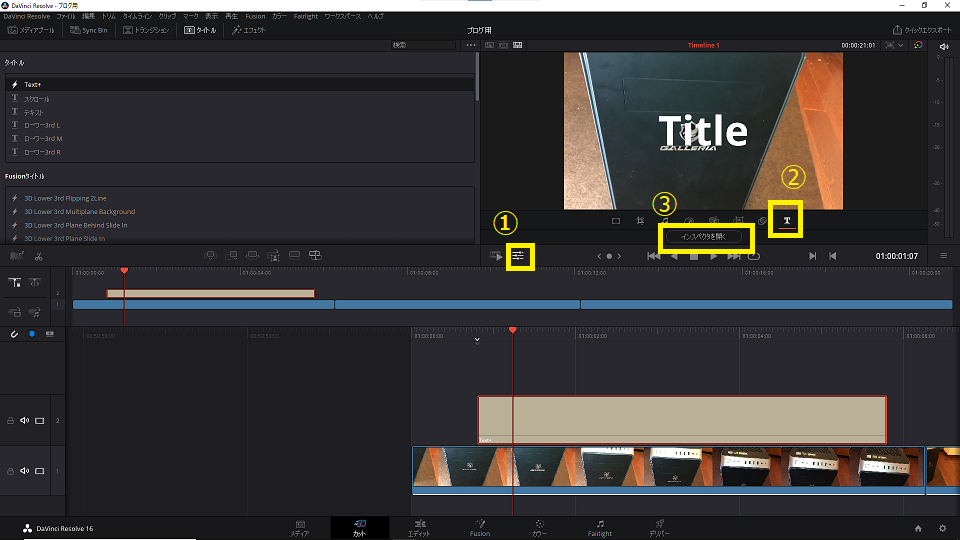Mute track 2 audio
The image size is (960, 540).
pyautogui.click(x=24, y=421)
